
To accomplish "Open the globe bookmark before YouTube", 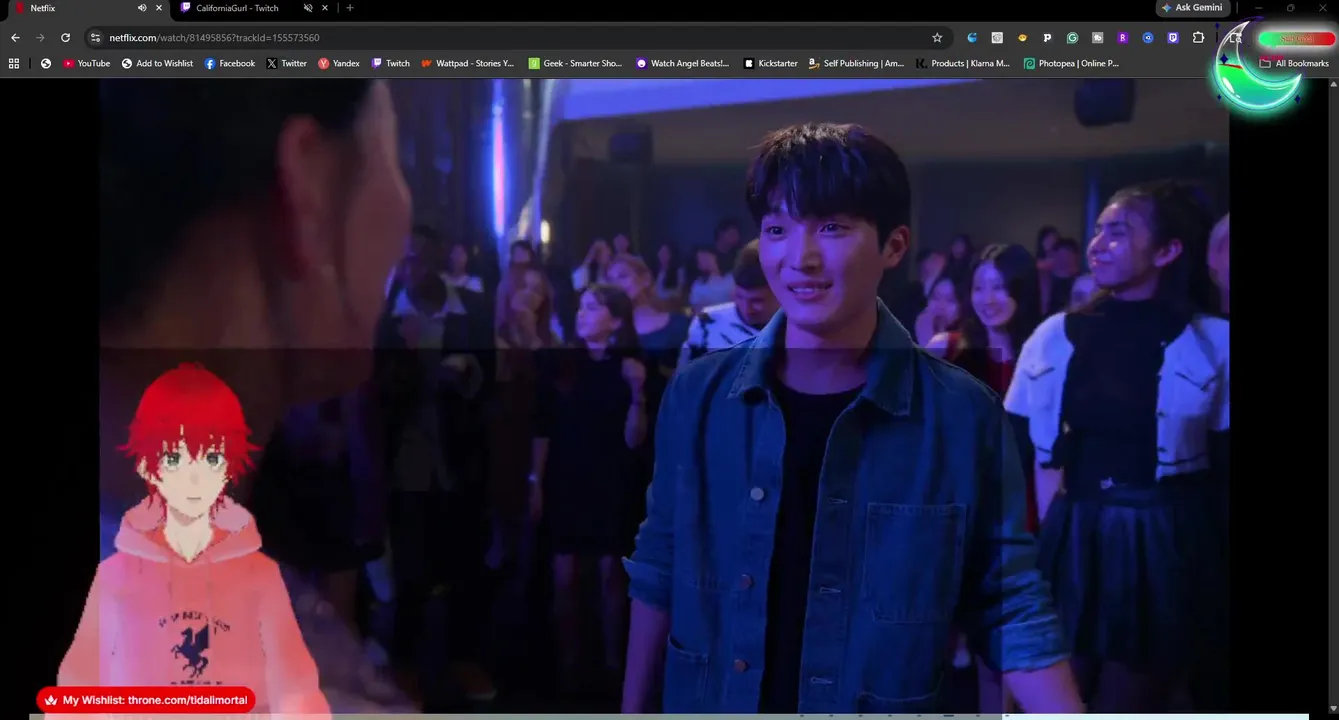I will click(x=46, y=63).
